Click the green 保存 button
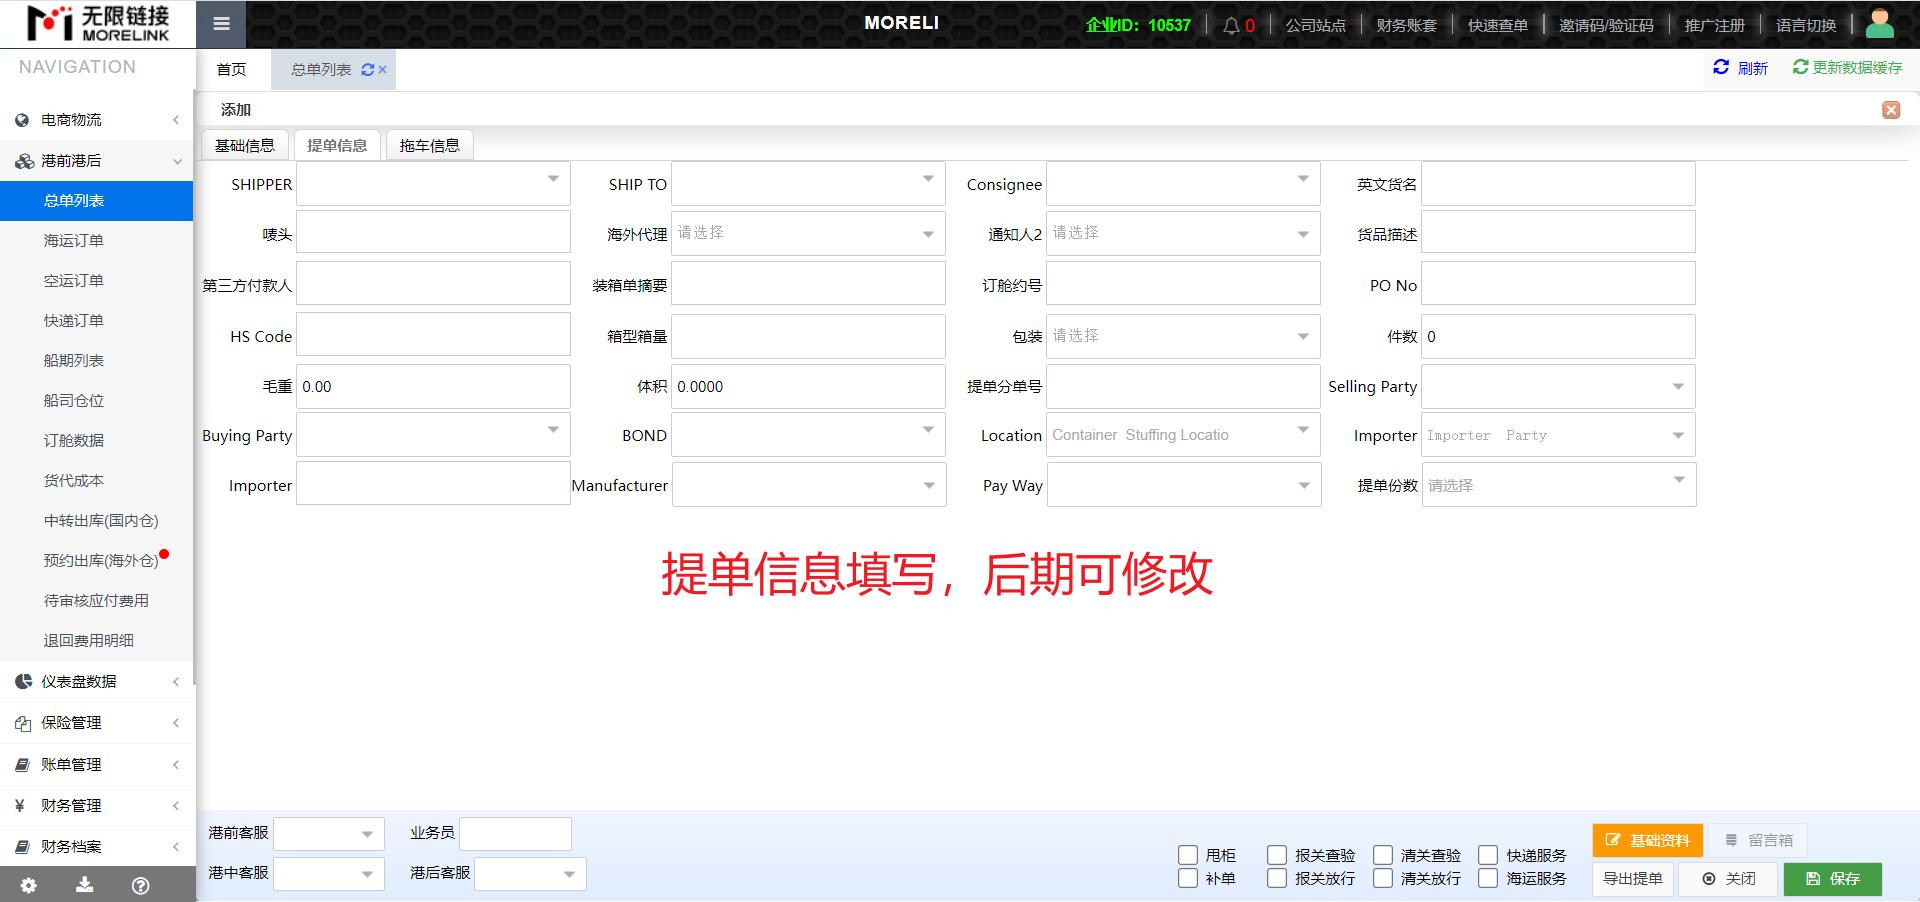 (x=1832, y=879)
